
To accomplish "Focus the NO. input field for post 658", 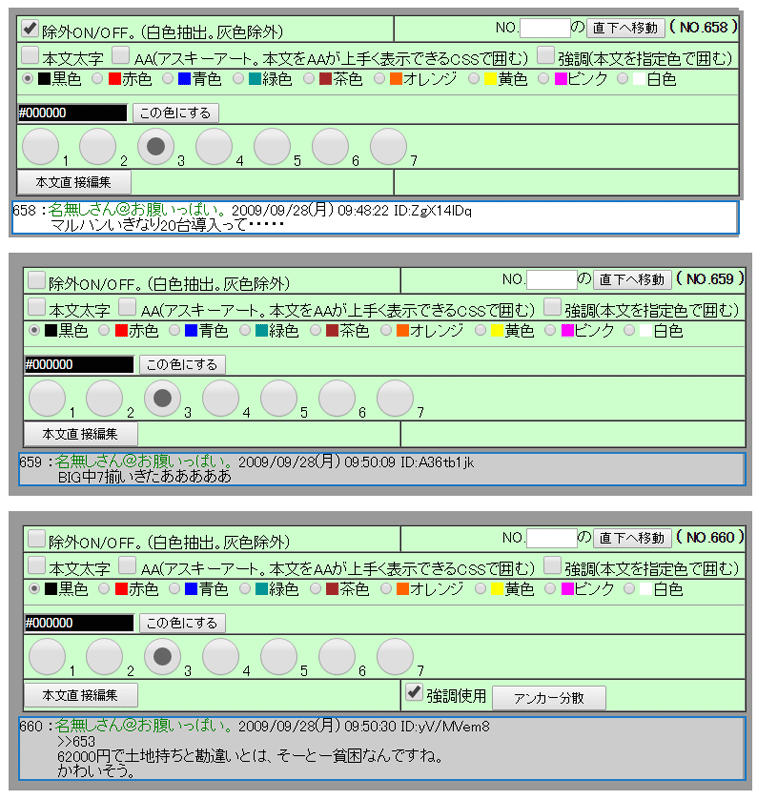I will click(x=544, y=28).
